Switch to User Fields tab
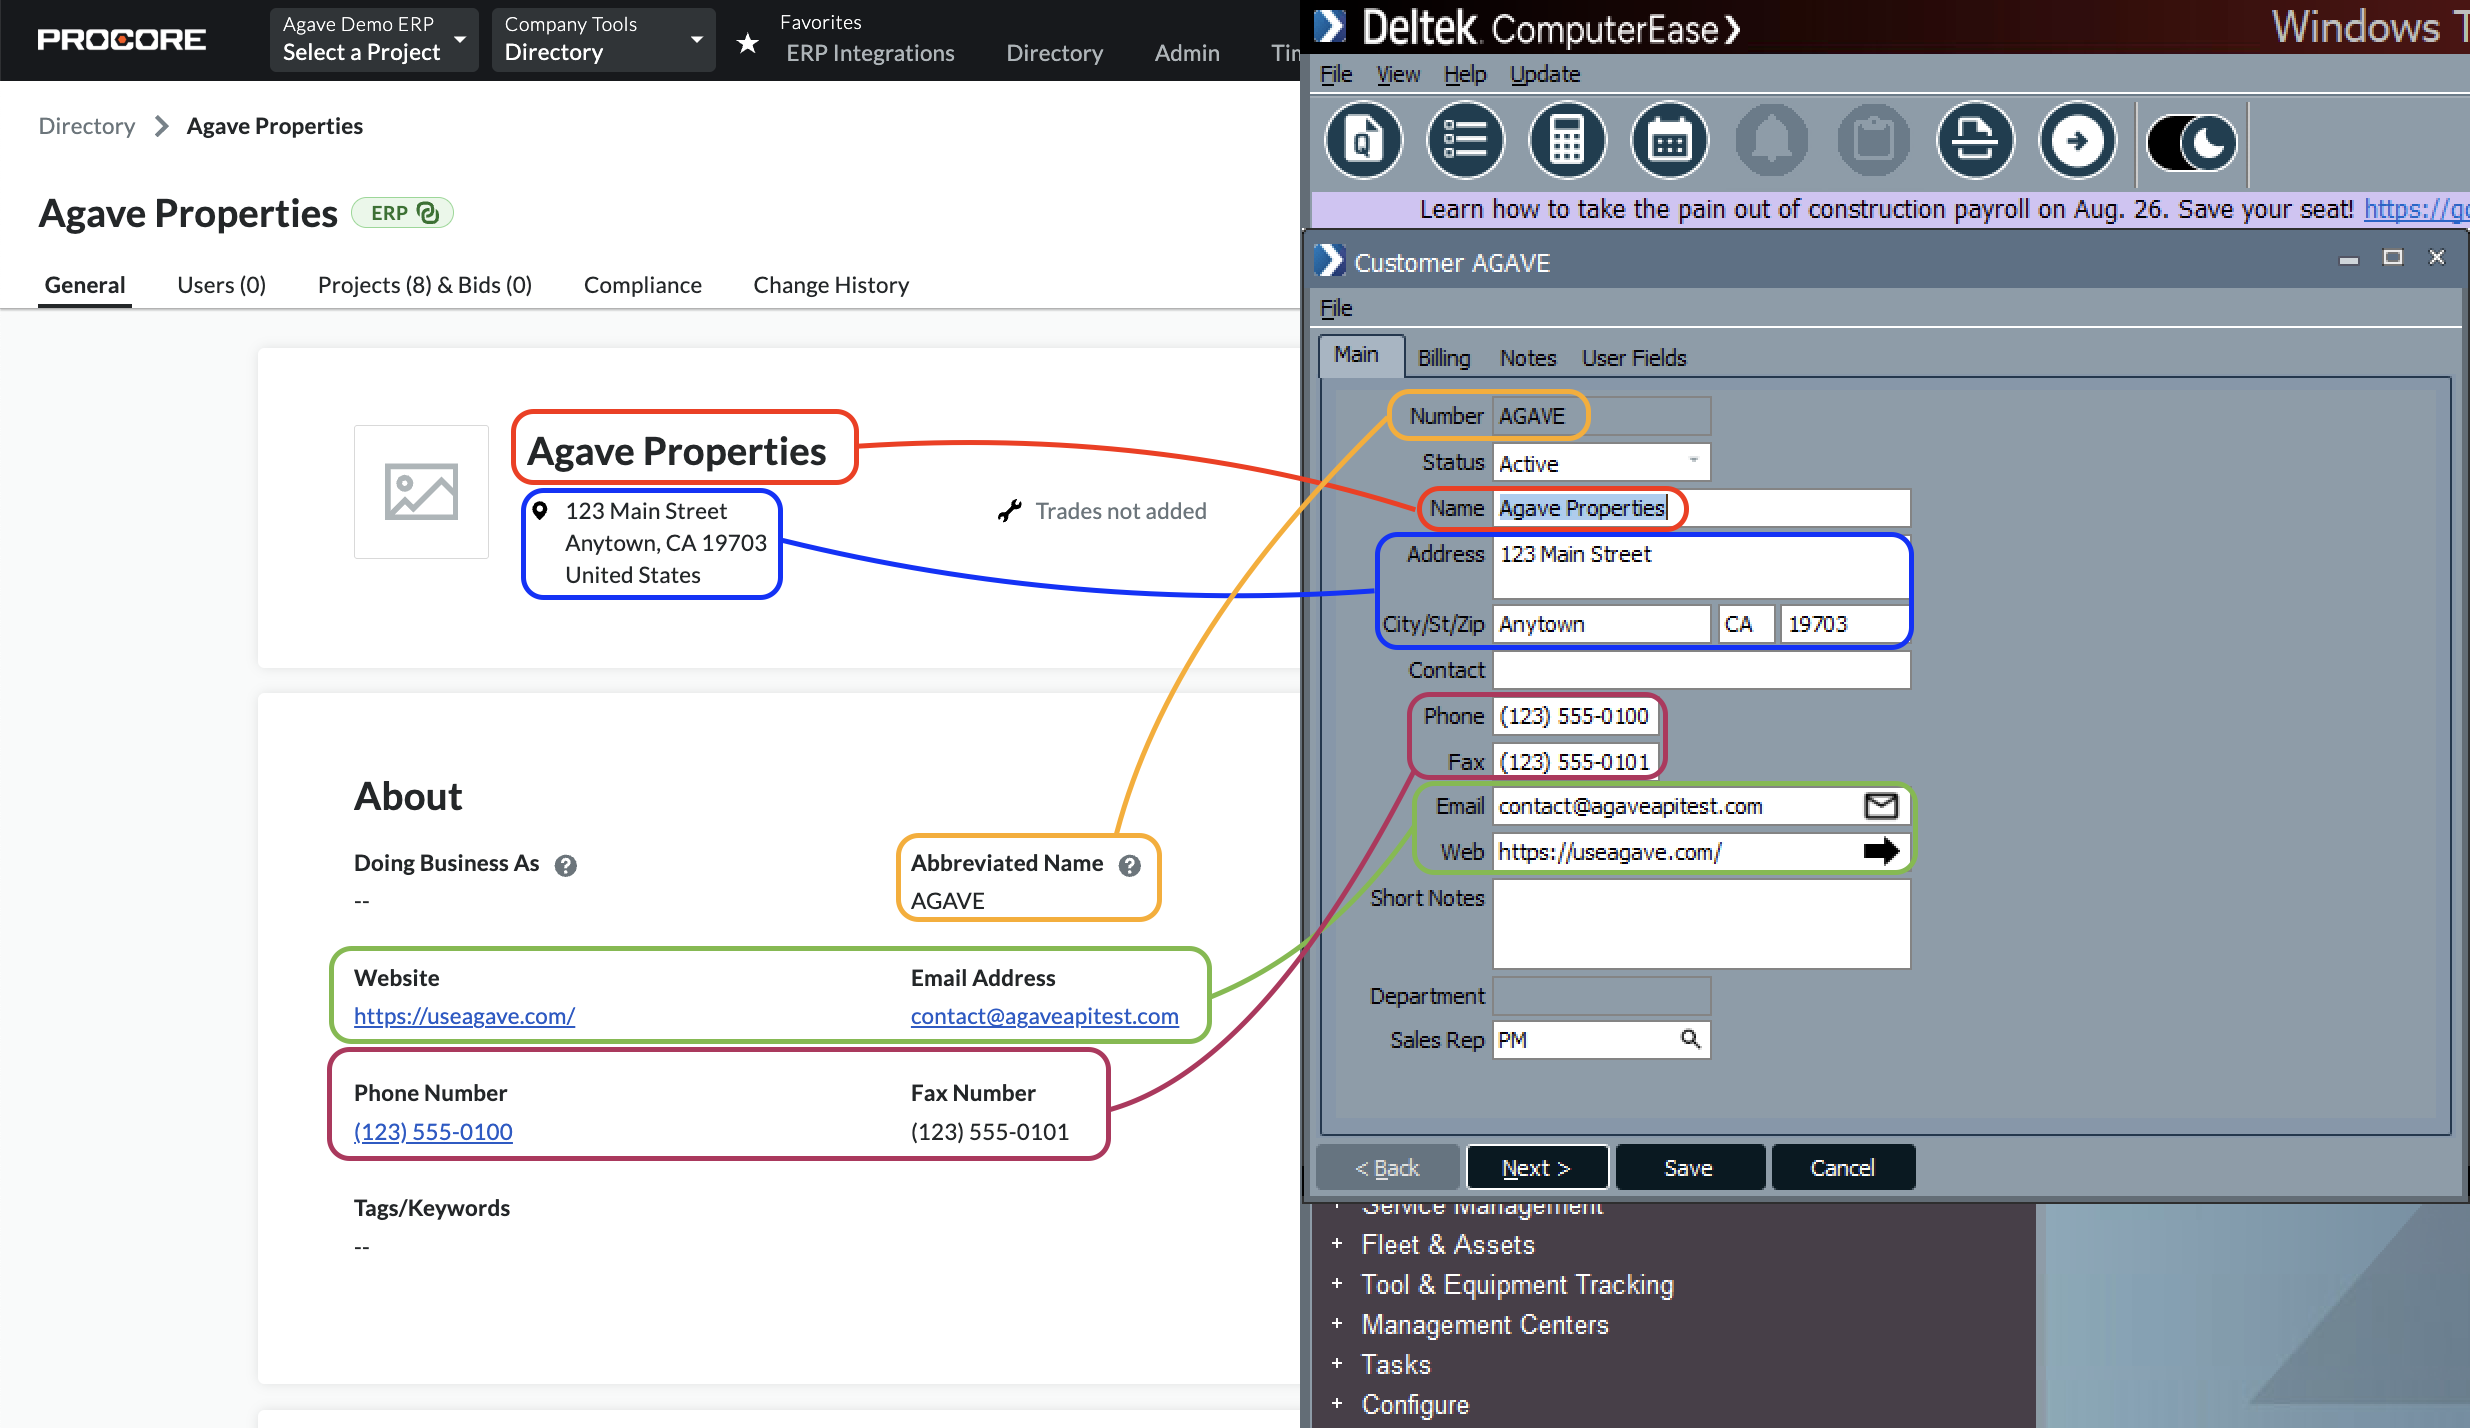The image size is (2470, 1428). 1634,358
